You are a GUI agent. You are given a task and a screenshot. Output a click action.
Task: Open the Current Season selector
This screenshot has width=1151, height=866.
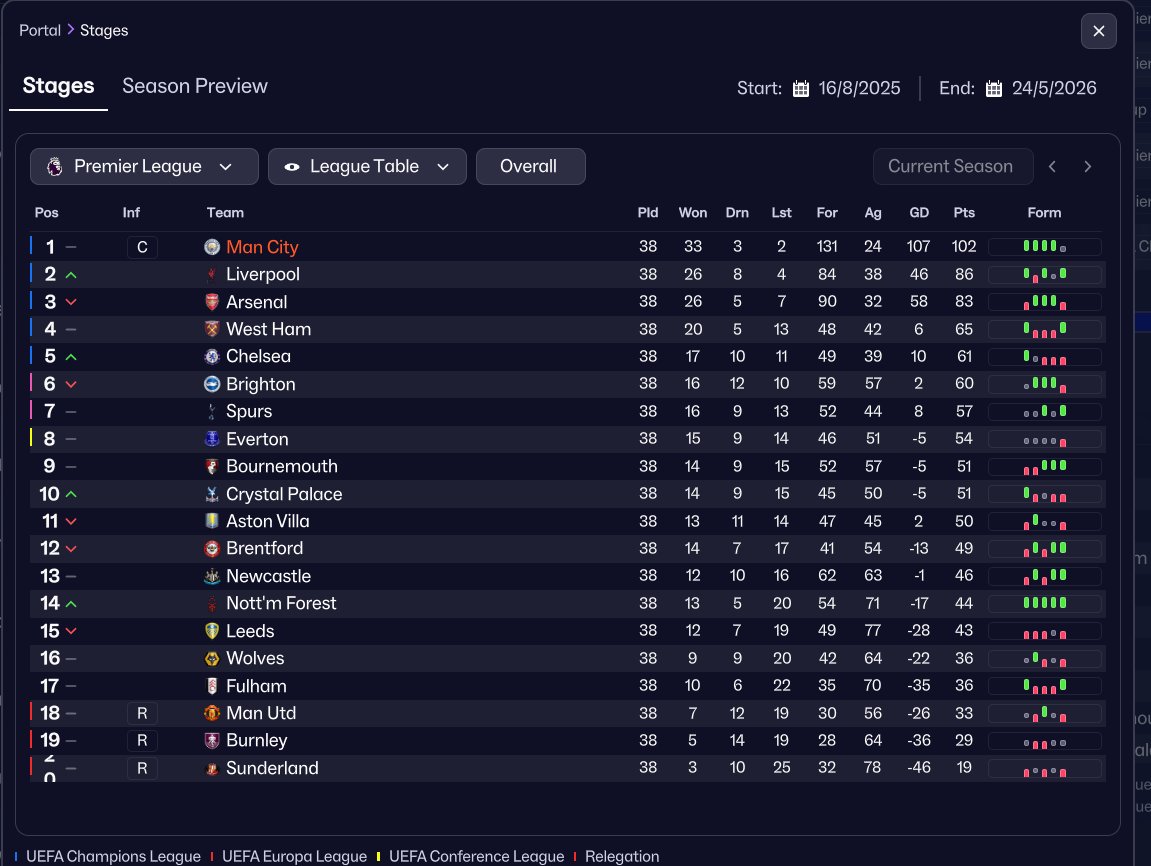coord(953,167)
